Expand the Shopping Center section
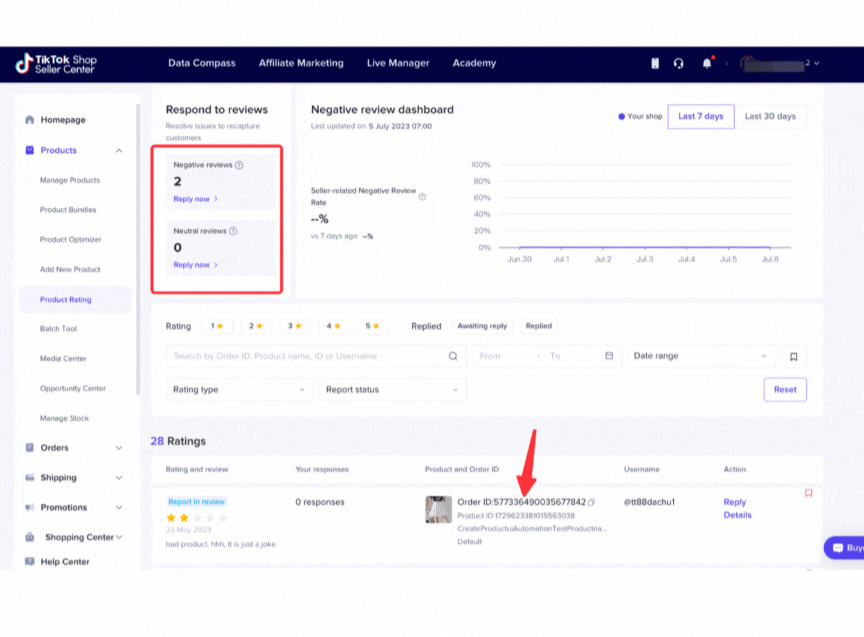This screenshot has height=637, width=864. (119, 537)
